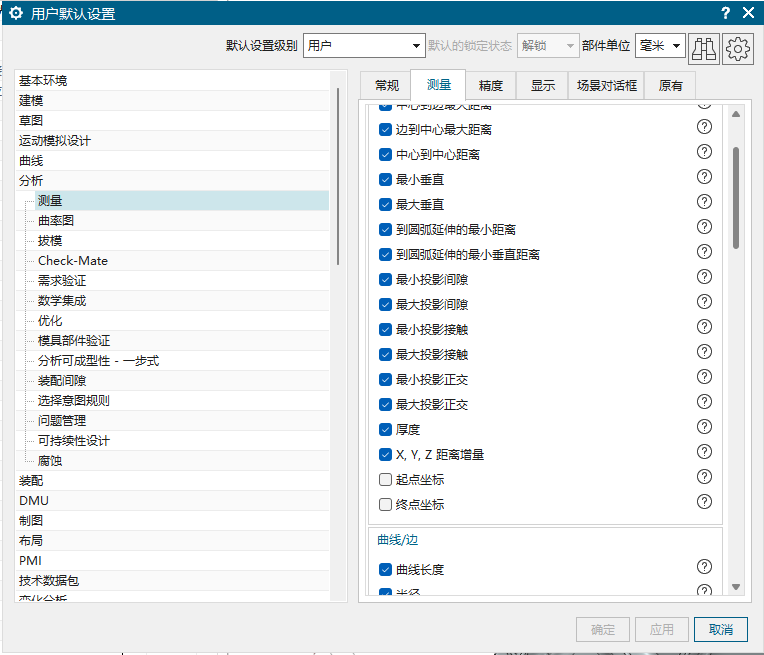The image size is (764, 655).
Task: Open 部件单位 毫米 dropdown
Action: point(660,46)
